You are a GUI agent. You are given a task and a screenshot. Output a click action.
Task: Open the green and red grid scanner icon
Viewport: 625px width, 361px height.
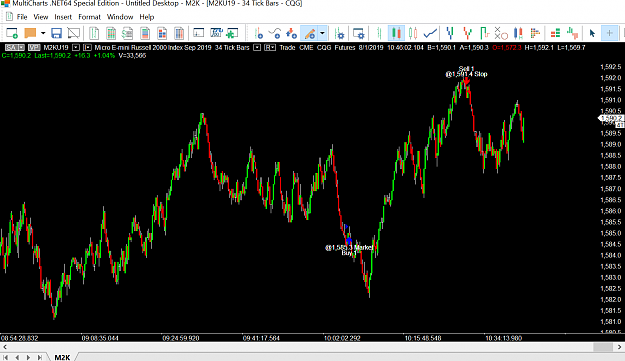click(111, 33)
